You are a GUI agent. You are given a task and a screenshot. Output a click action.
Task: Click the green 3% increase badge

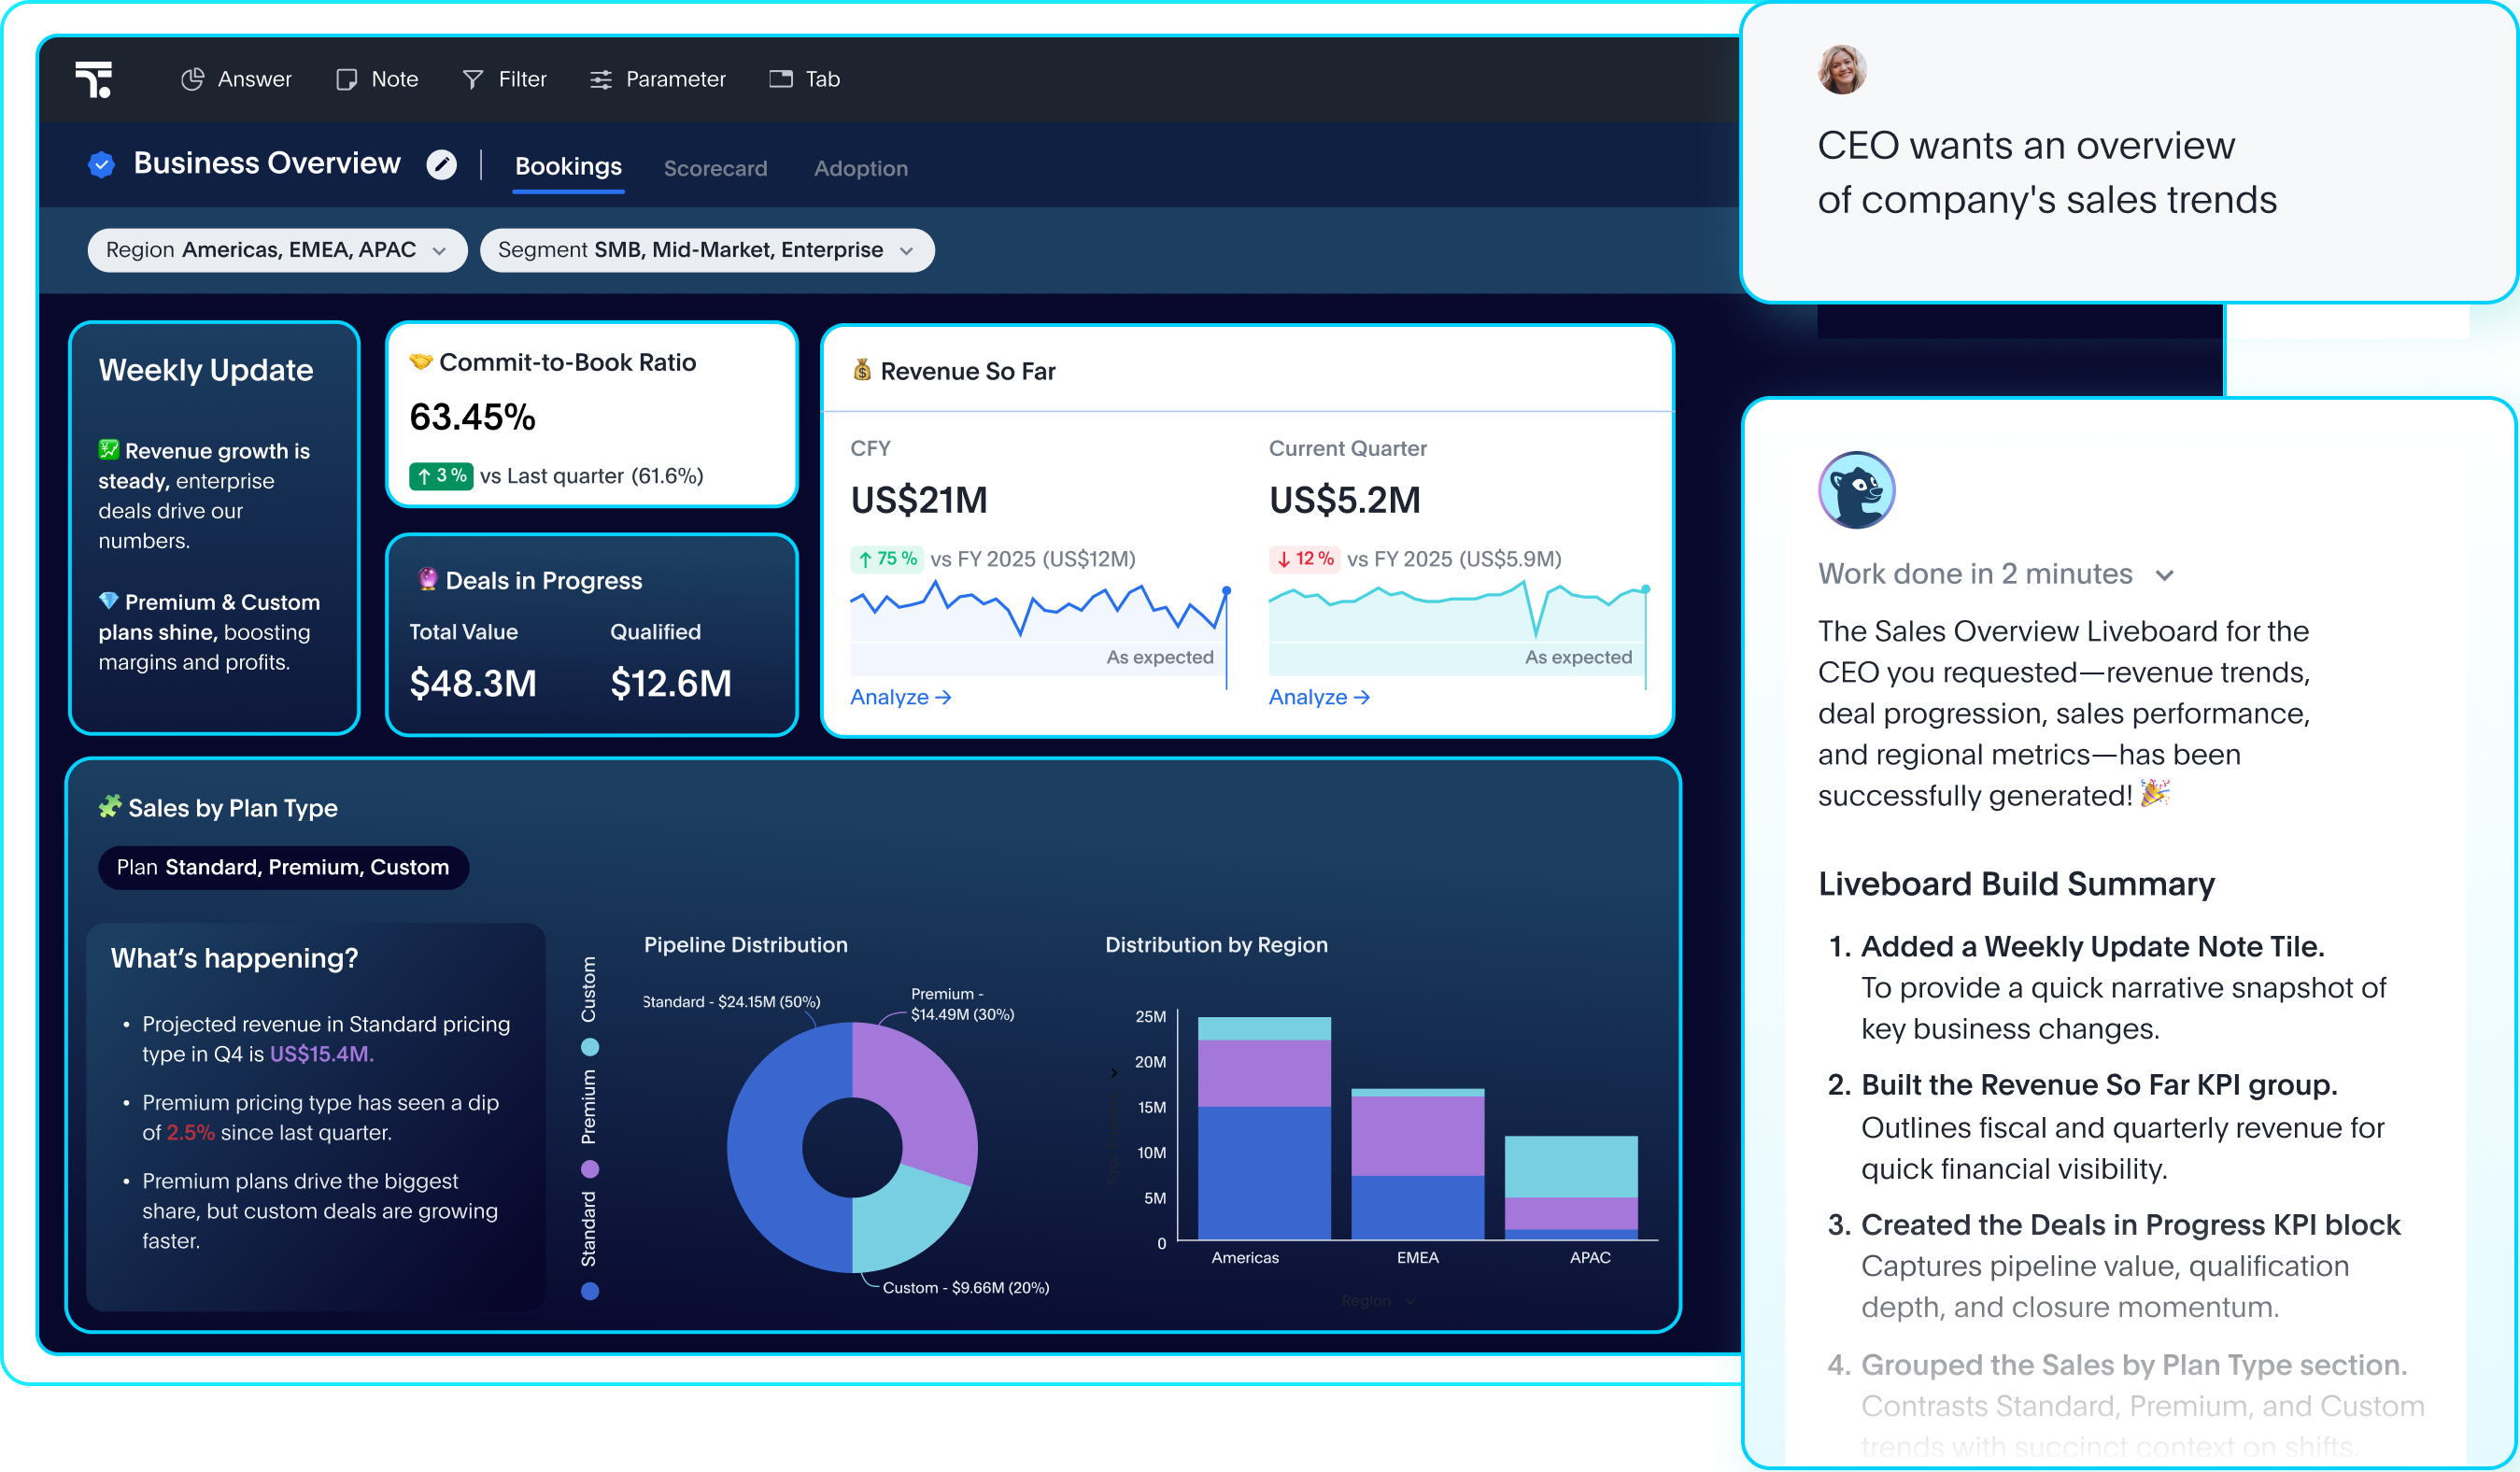pos(440,476)
